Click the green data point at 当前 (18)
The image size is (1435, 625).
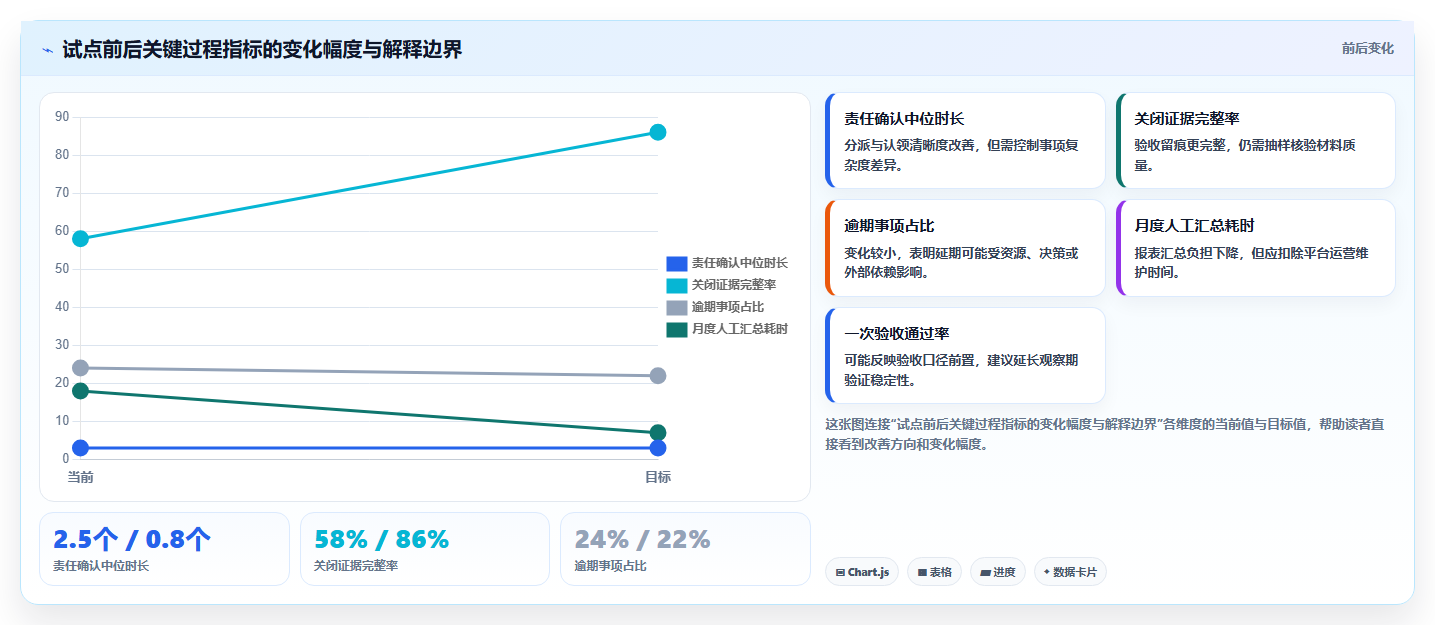point(81,391)
